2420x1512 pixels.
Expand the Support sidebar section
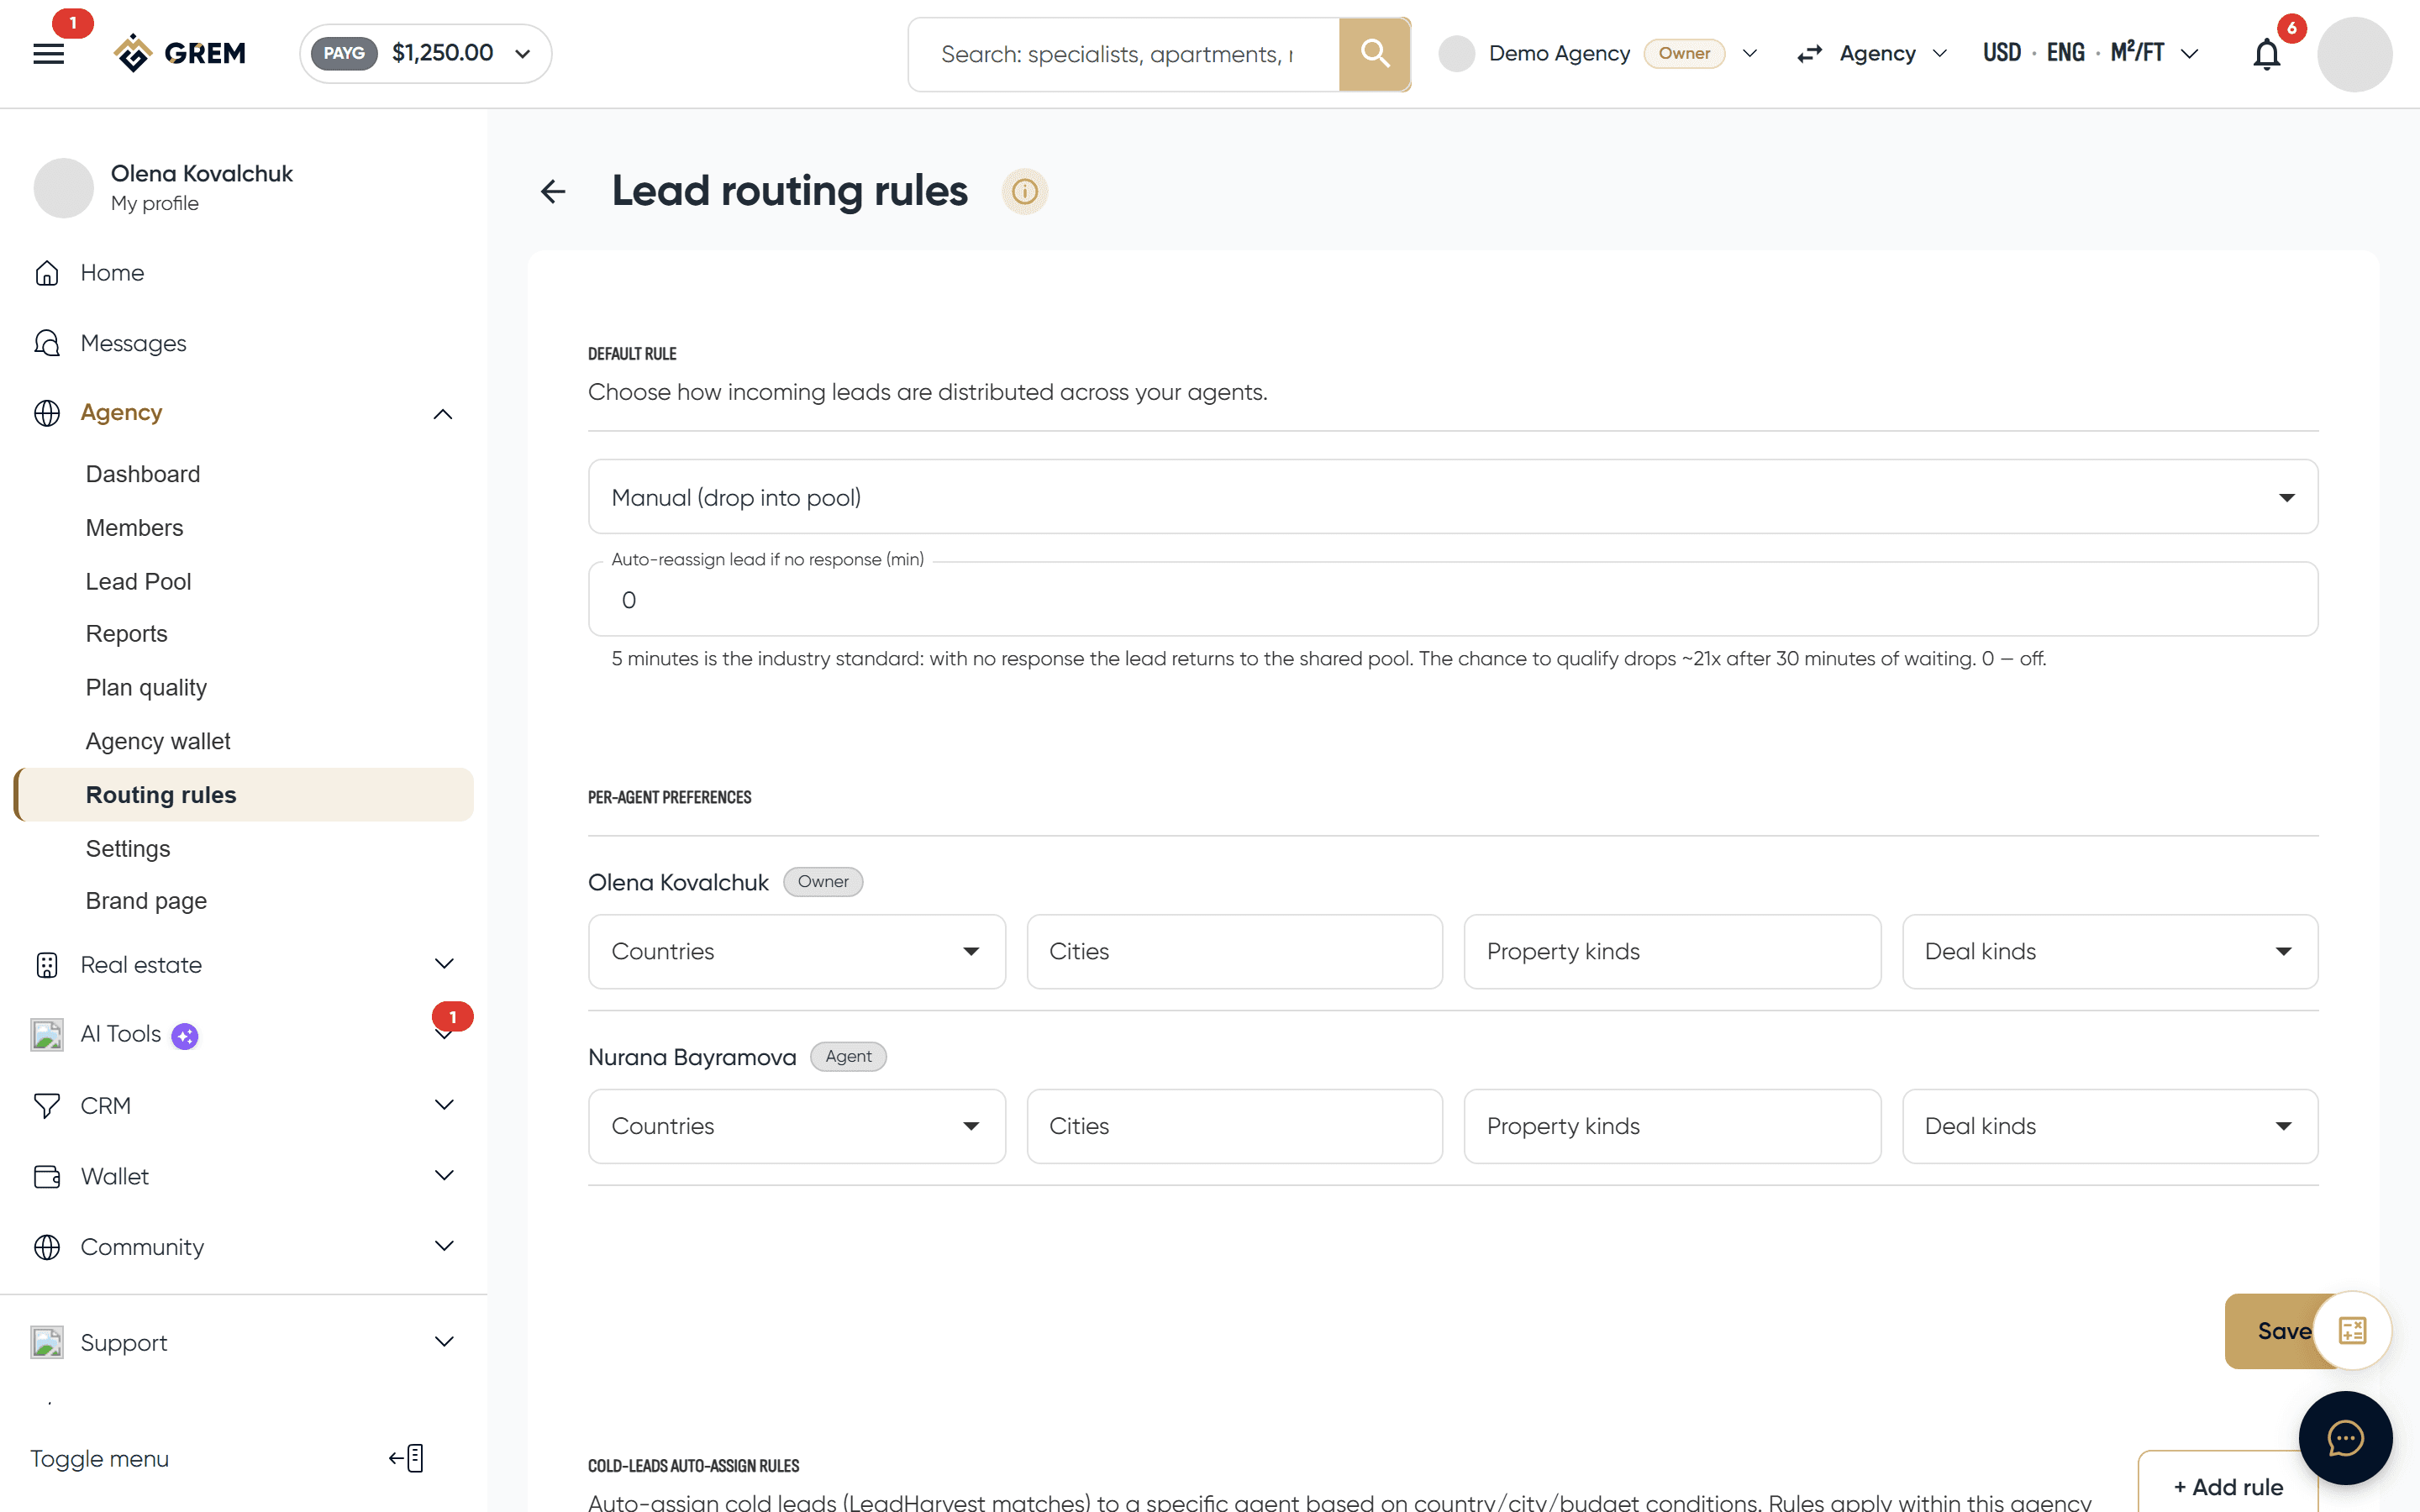(x=444, y=1342)
